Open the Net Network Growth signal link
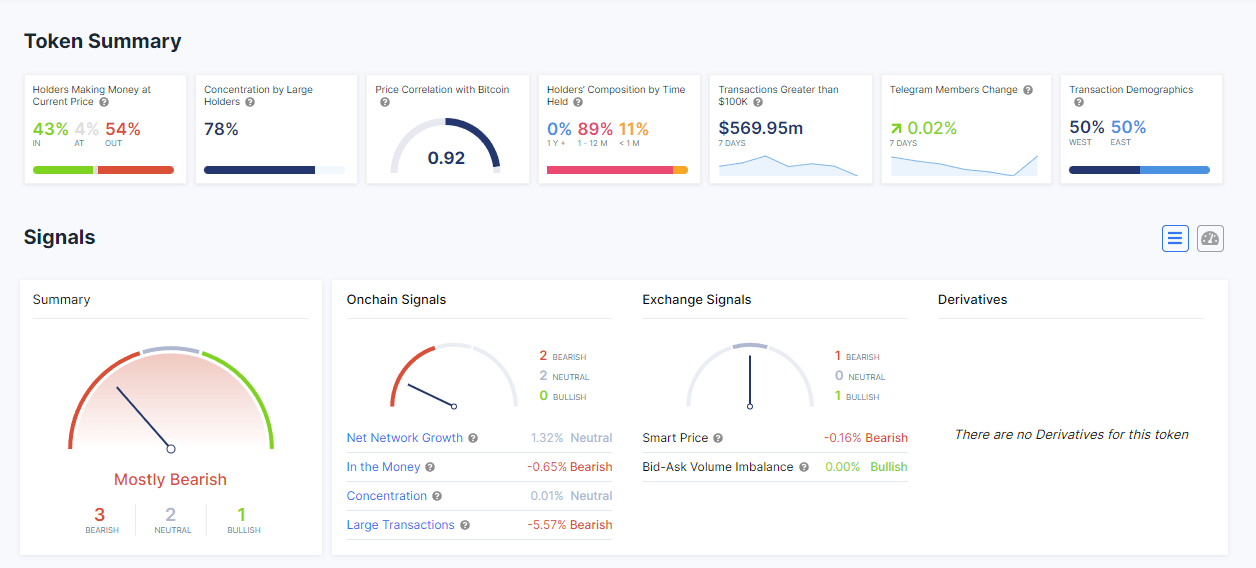 pos(405,438)
